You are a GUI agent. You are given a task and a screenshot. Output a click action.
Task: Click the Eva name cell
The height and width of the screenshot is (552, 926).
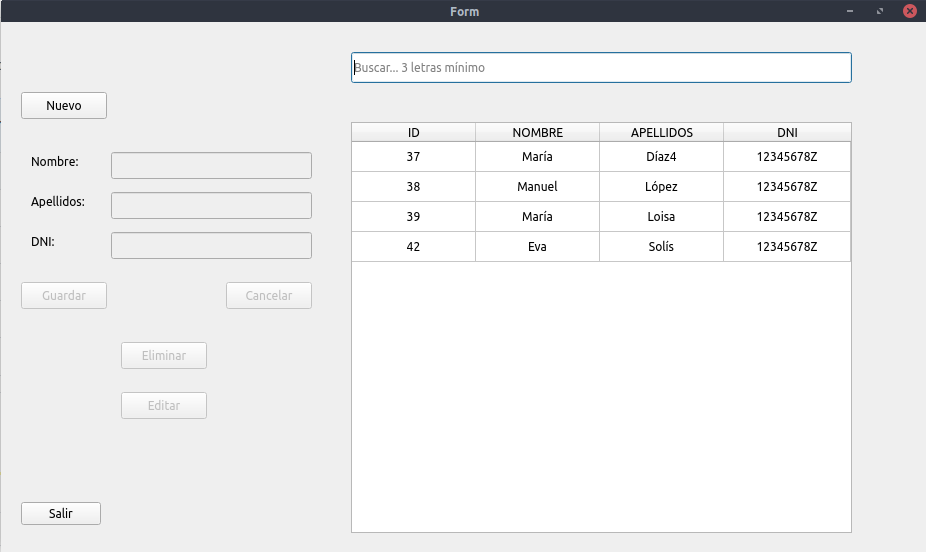tap(537, 247)
